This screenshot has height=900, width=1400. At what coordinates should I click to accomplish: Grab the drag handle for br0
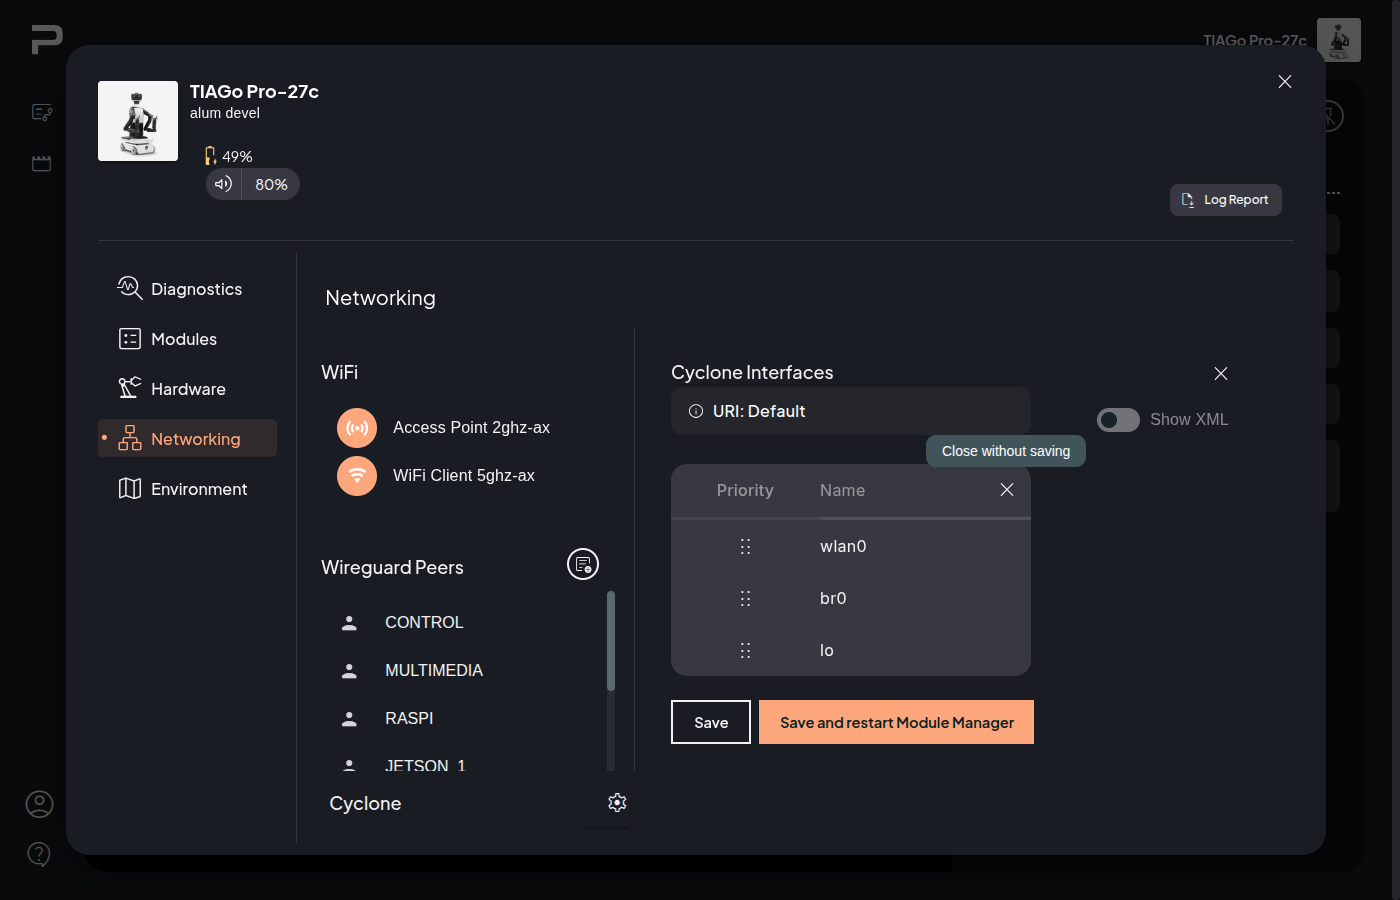pos(745,598)
